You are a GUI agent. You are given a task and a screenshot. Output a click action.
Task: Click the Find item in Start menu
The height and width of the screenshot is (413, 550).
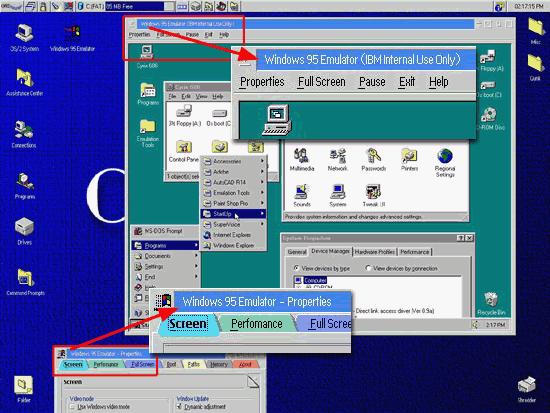(x=166, y=277)
